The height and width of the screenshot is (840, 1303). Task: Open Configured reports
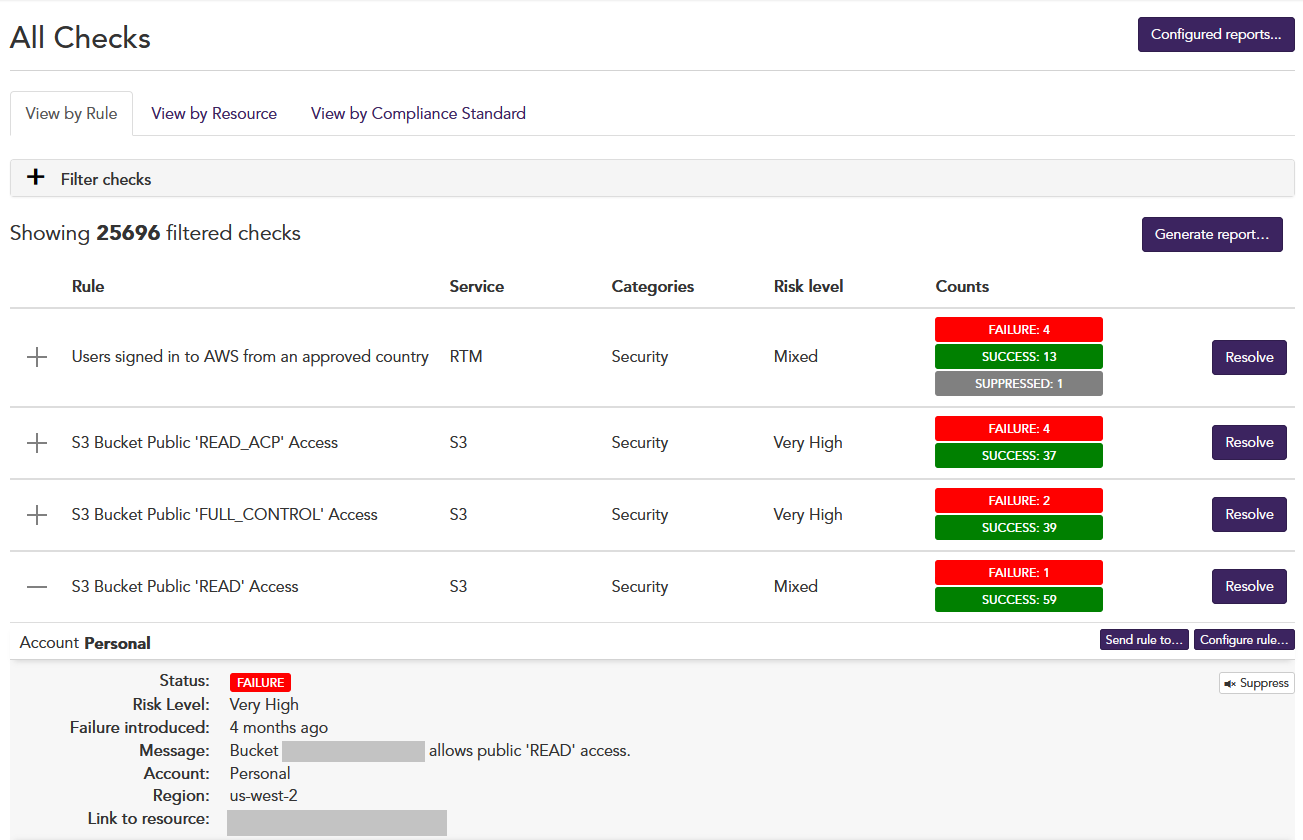1216,34
